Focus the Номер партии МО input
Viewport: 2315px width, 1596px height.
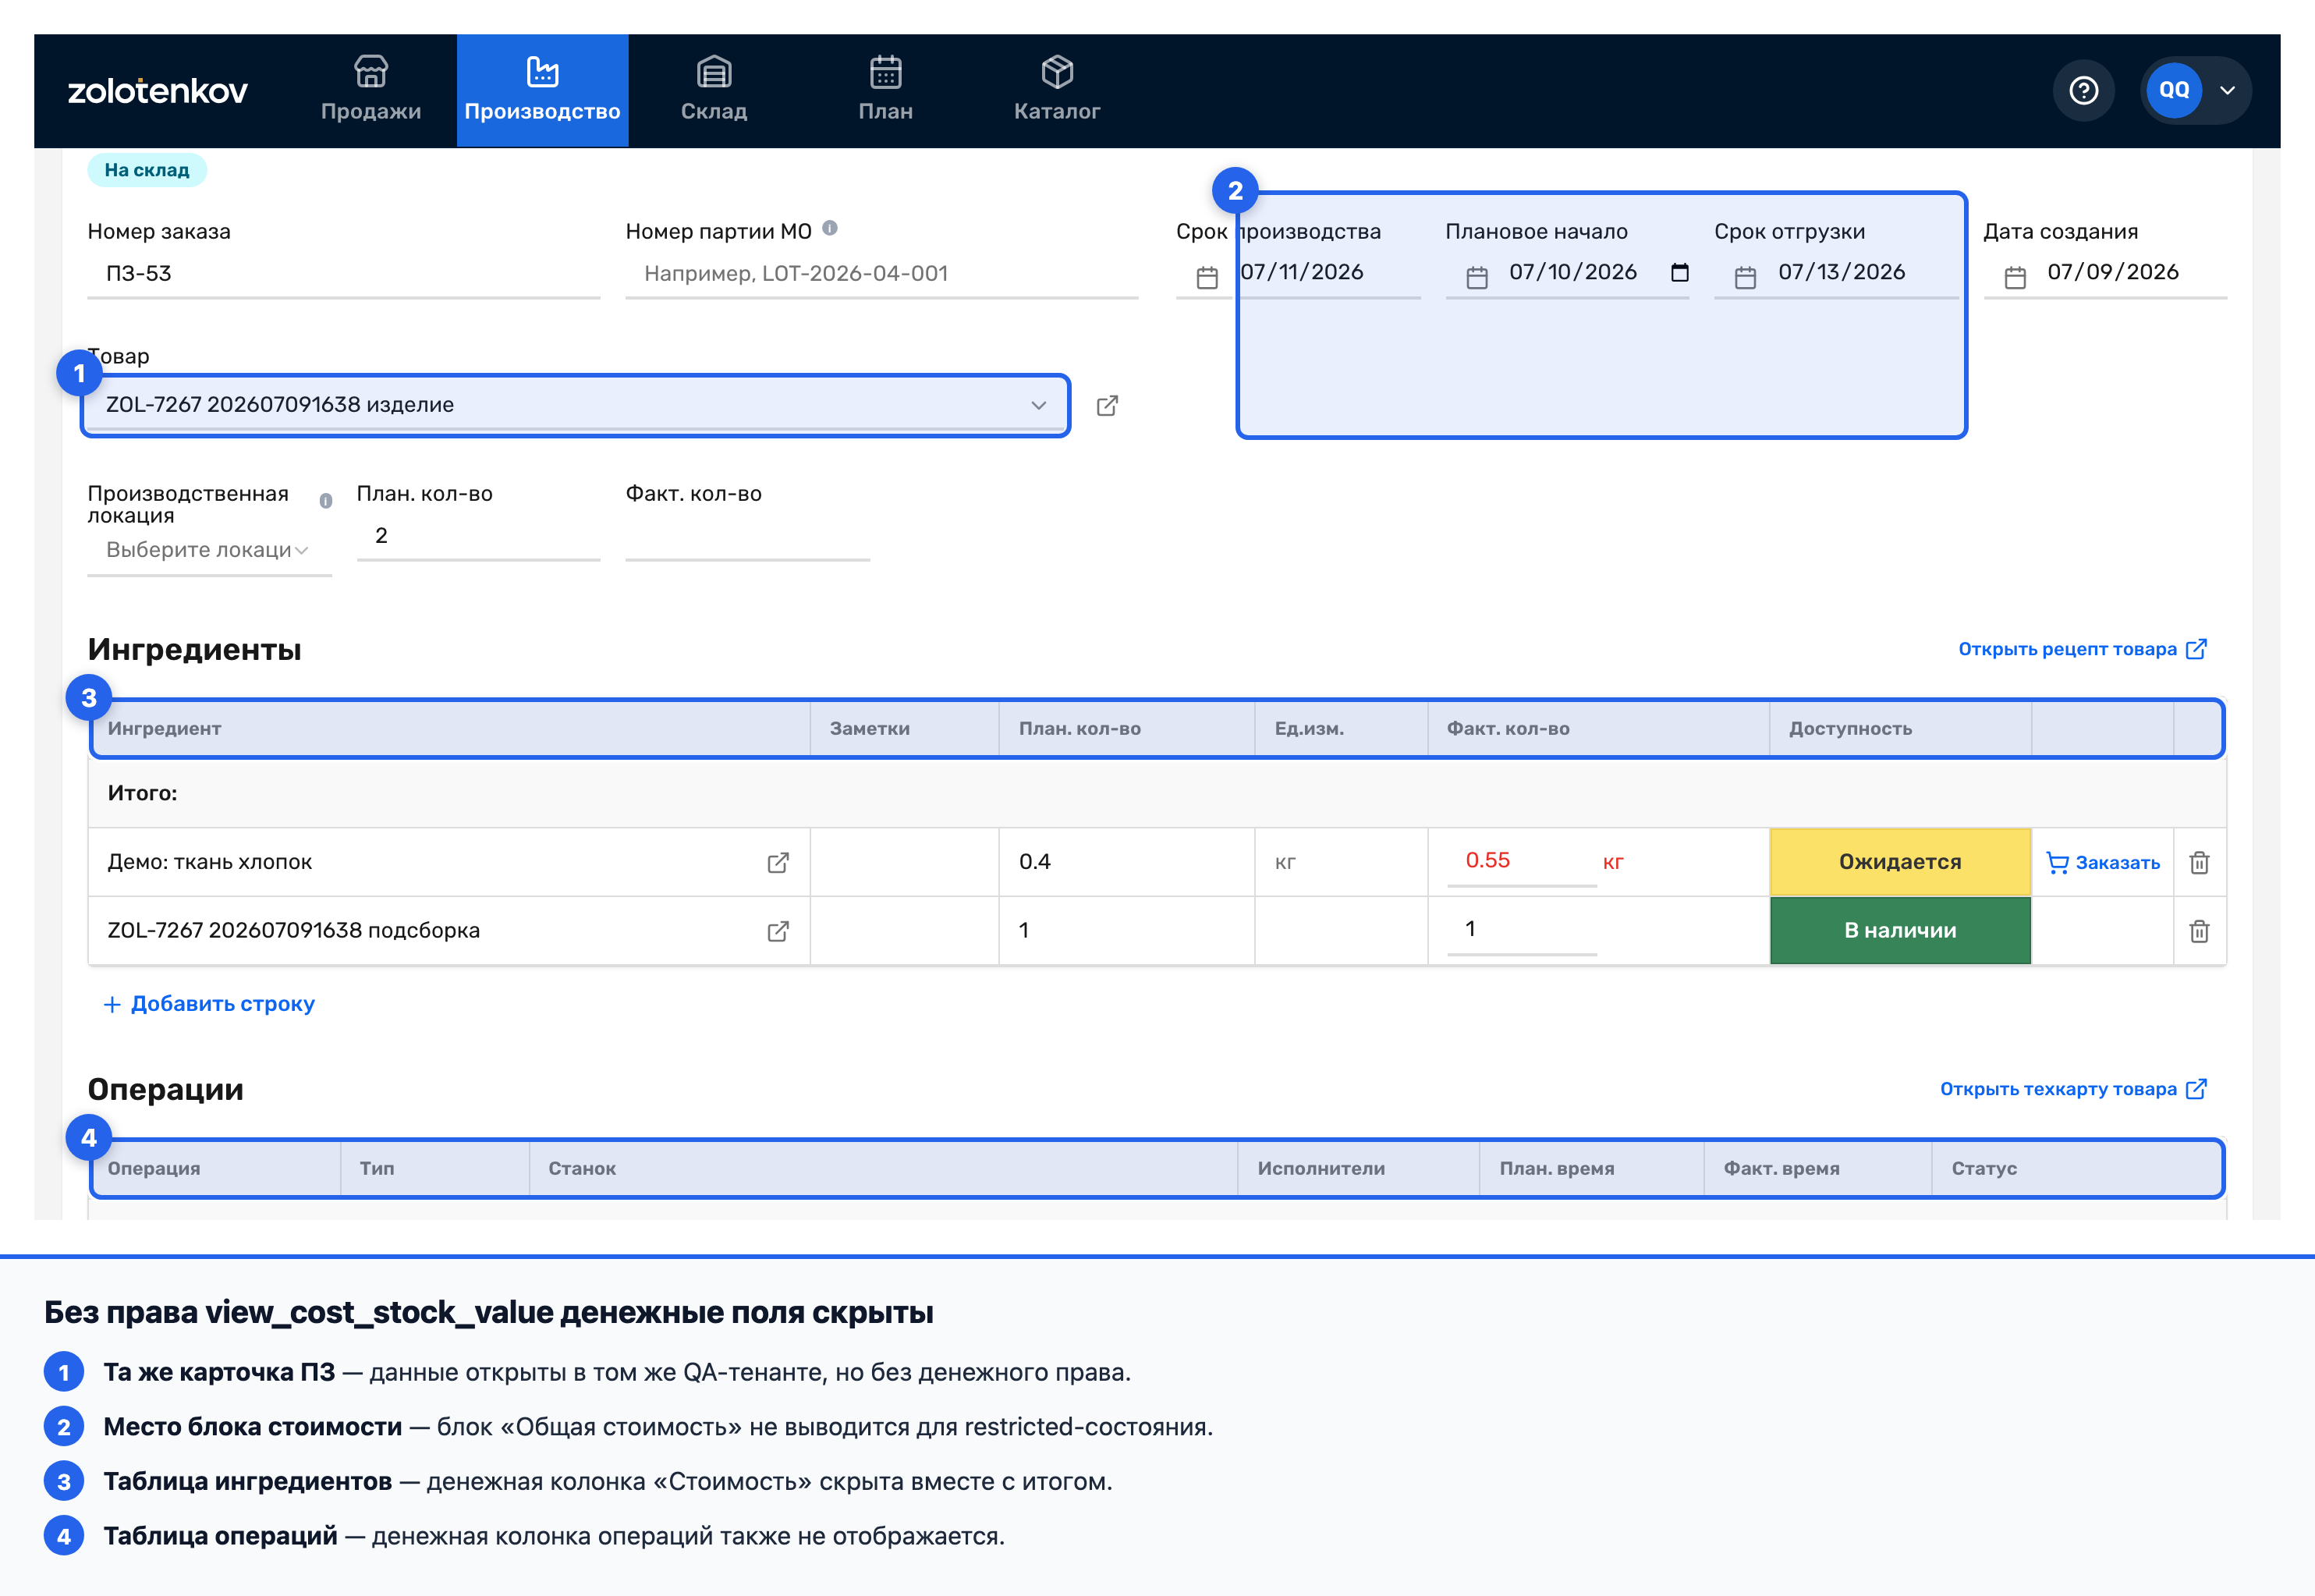click(881, 273)
